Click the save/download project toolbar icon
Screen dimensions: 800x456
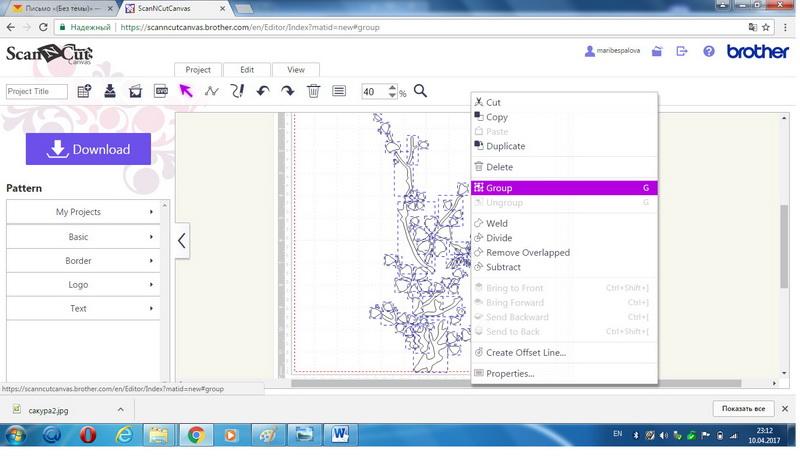(110, 91)
